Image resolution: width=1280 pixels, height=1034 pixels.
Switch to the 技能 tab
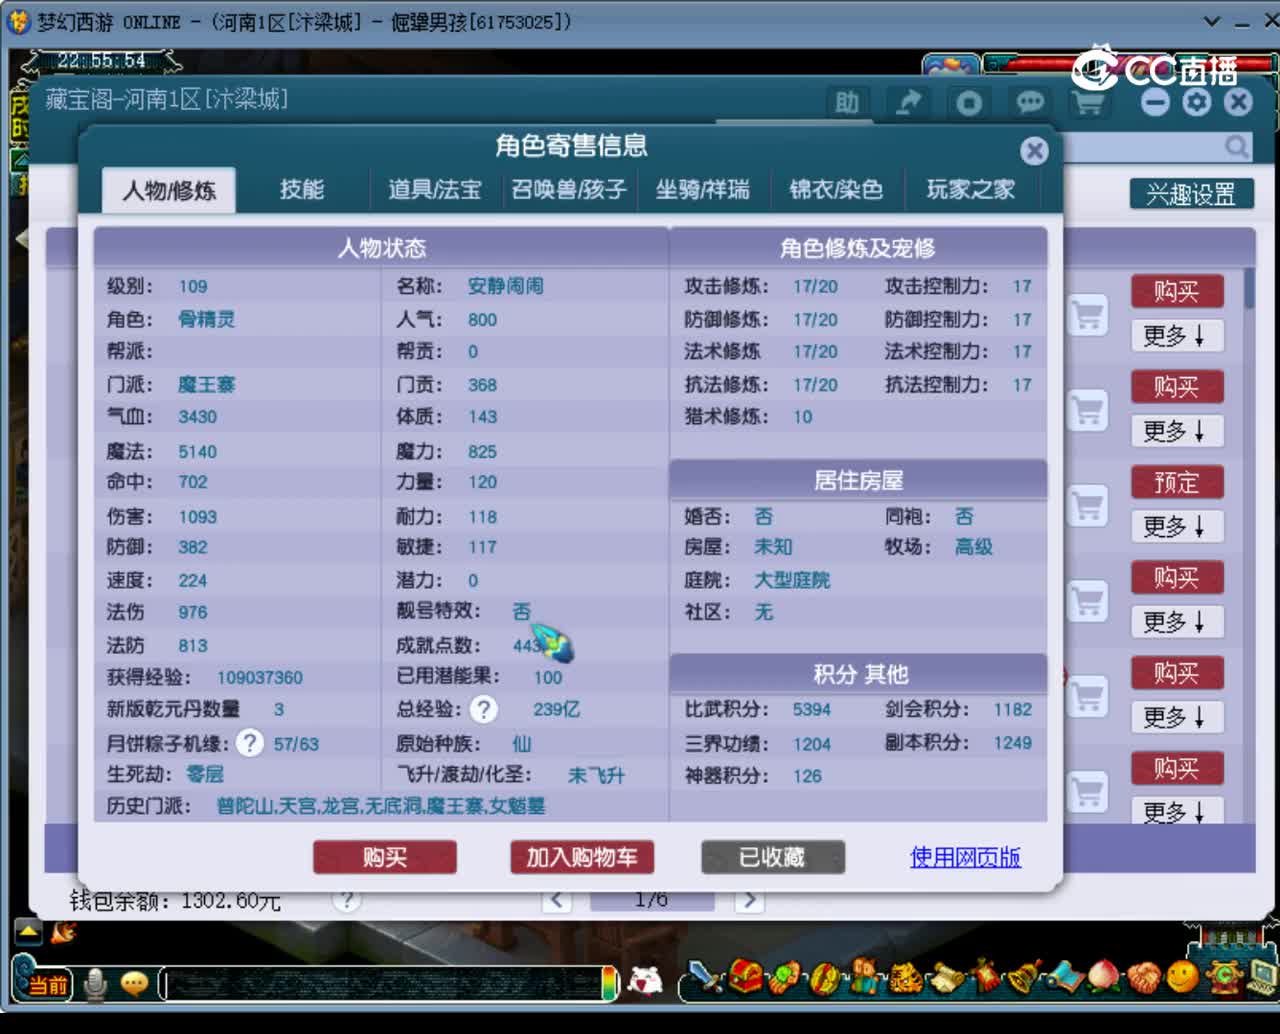[302, 190]
